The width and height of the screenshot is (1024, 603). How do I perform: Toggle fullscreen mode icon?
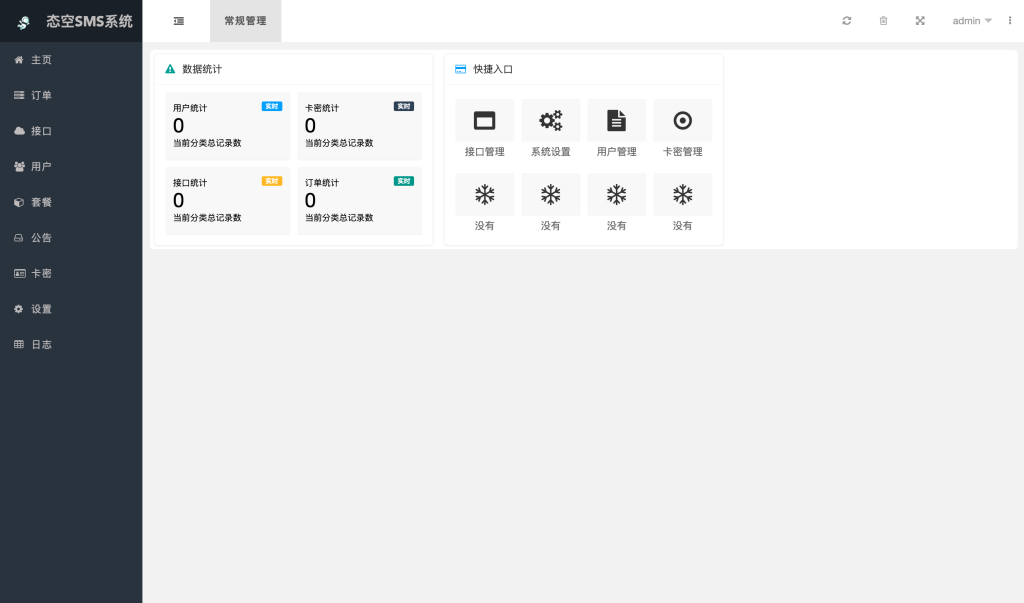point(920,21)
